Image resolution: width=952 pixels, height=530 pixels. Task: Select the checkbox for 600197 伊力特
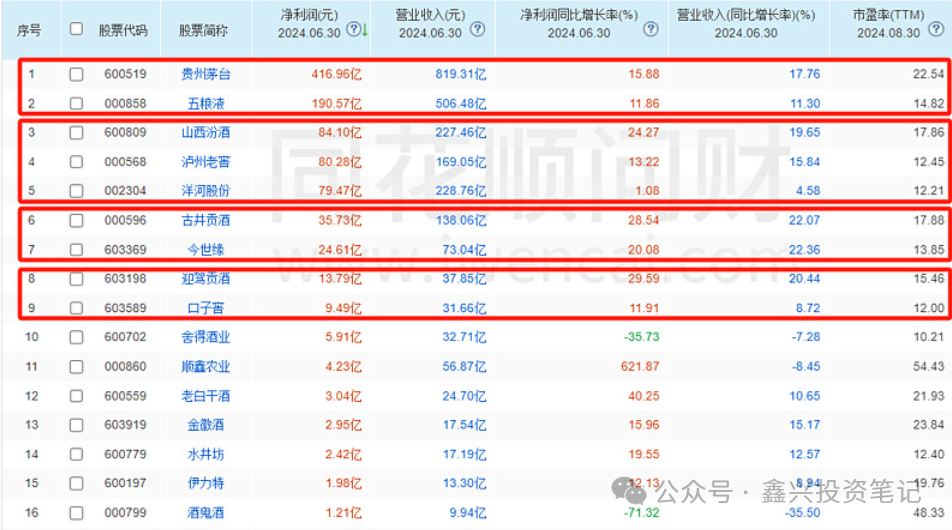pyautogui.click(x=76, y=483)
